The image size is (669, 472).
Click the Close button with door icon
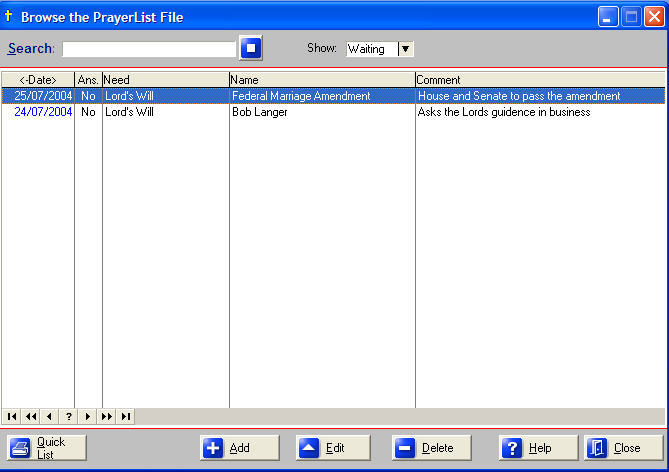(624, 448)
